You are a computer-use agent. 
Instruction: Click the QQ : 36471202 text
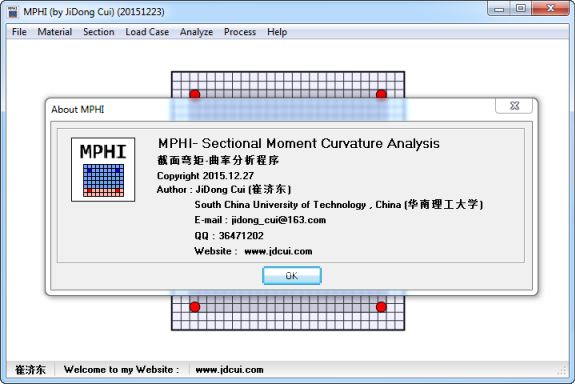coord(229,235)
